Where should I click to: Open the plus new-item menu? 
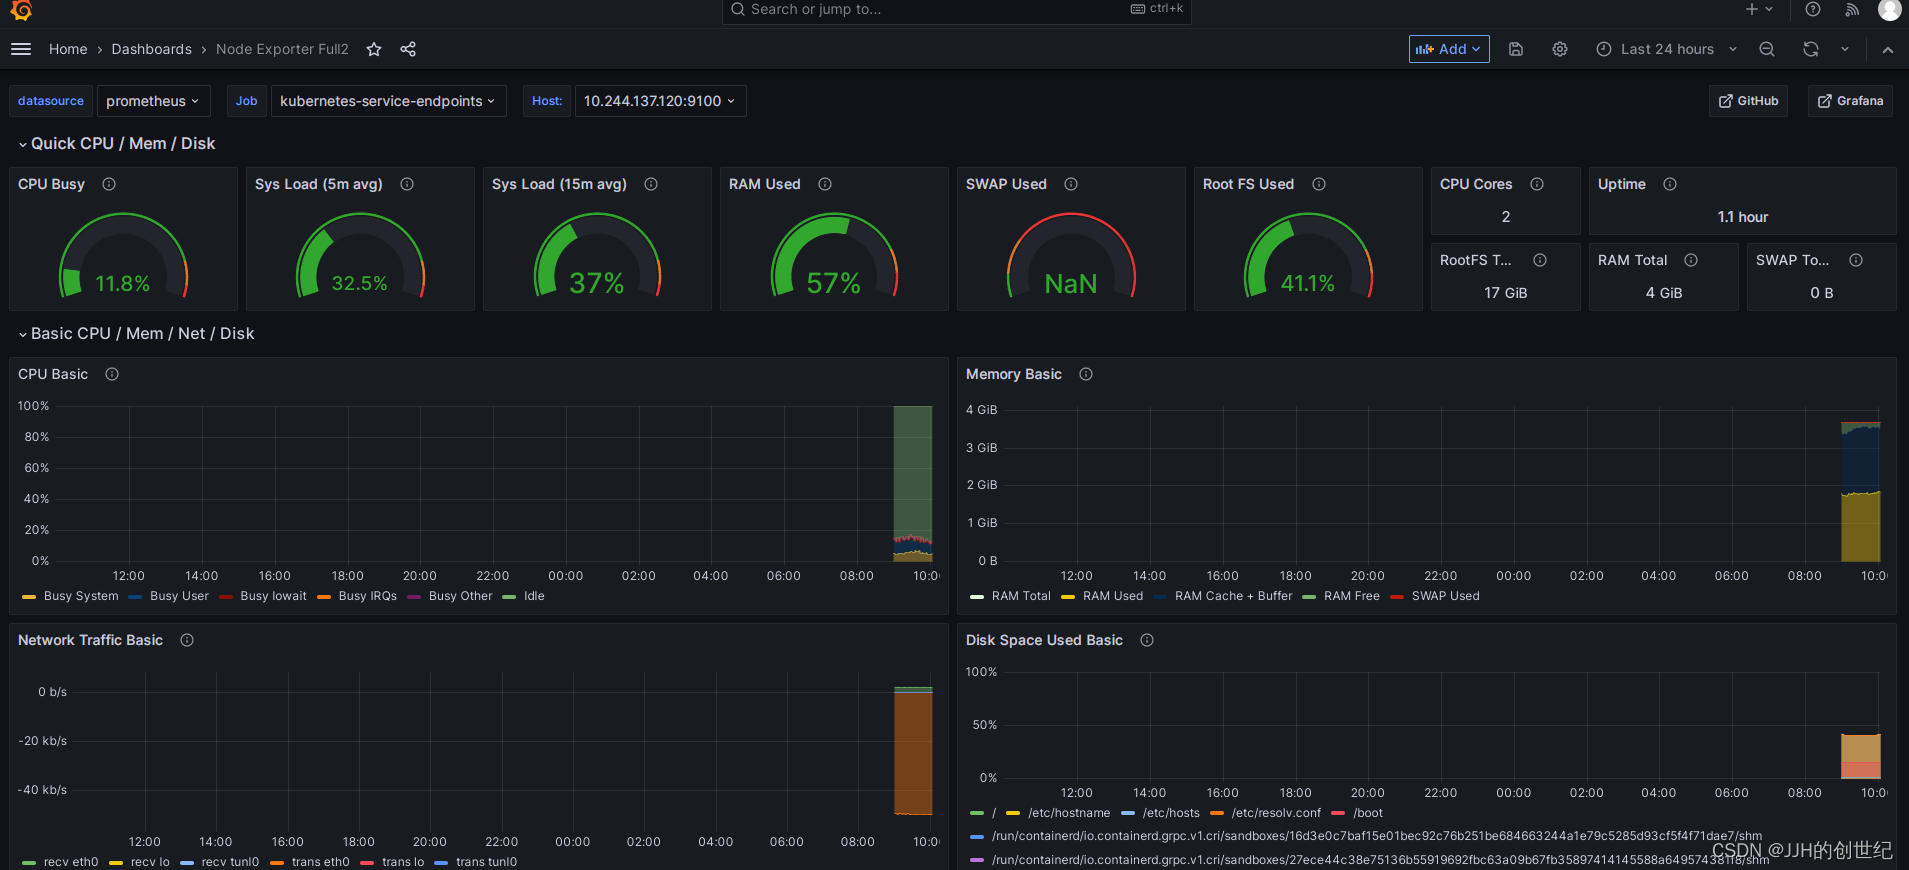[x=1759, y=9]
